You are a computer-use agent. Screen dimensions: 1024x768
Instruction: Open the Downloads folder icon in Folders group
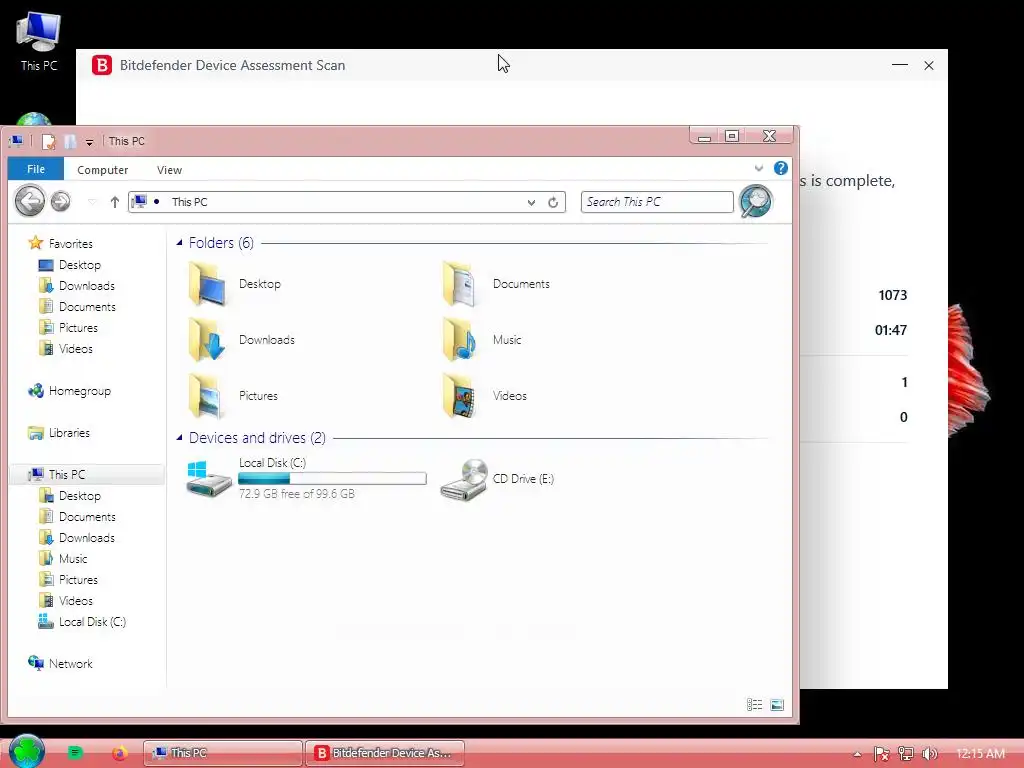pyautogui.click(x=207, y=340)
